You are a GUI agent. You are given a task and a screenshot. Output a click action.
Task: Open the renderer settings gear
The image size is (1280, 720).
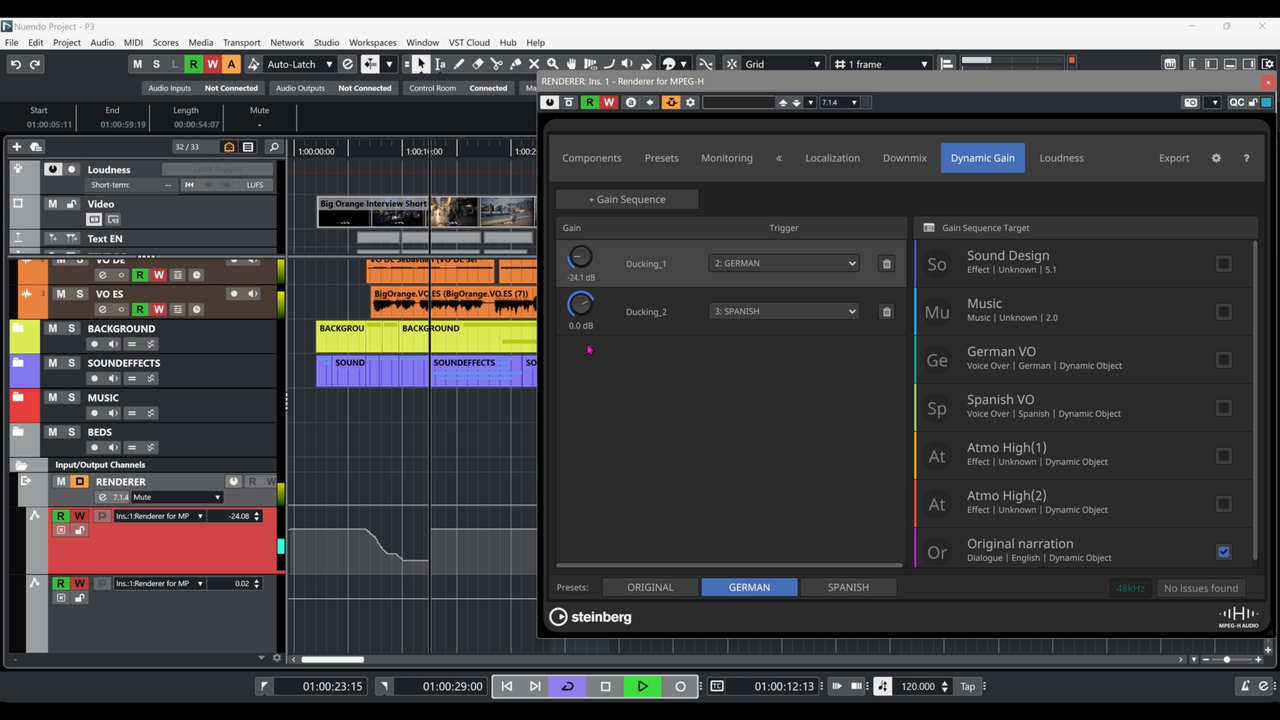click(1216, 158)
